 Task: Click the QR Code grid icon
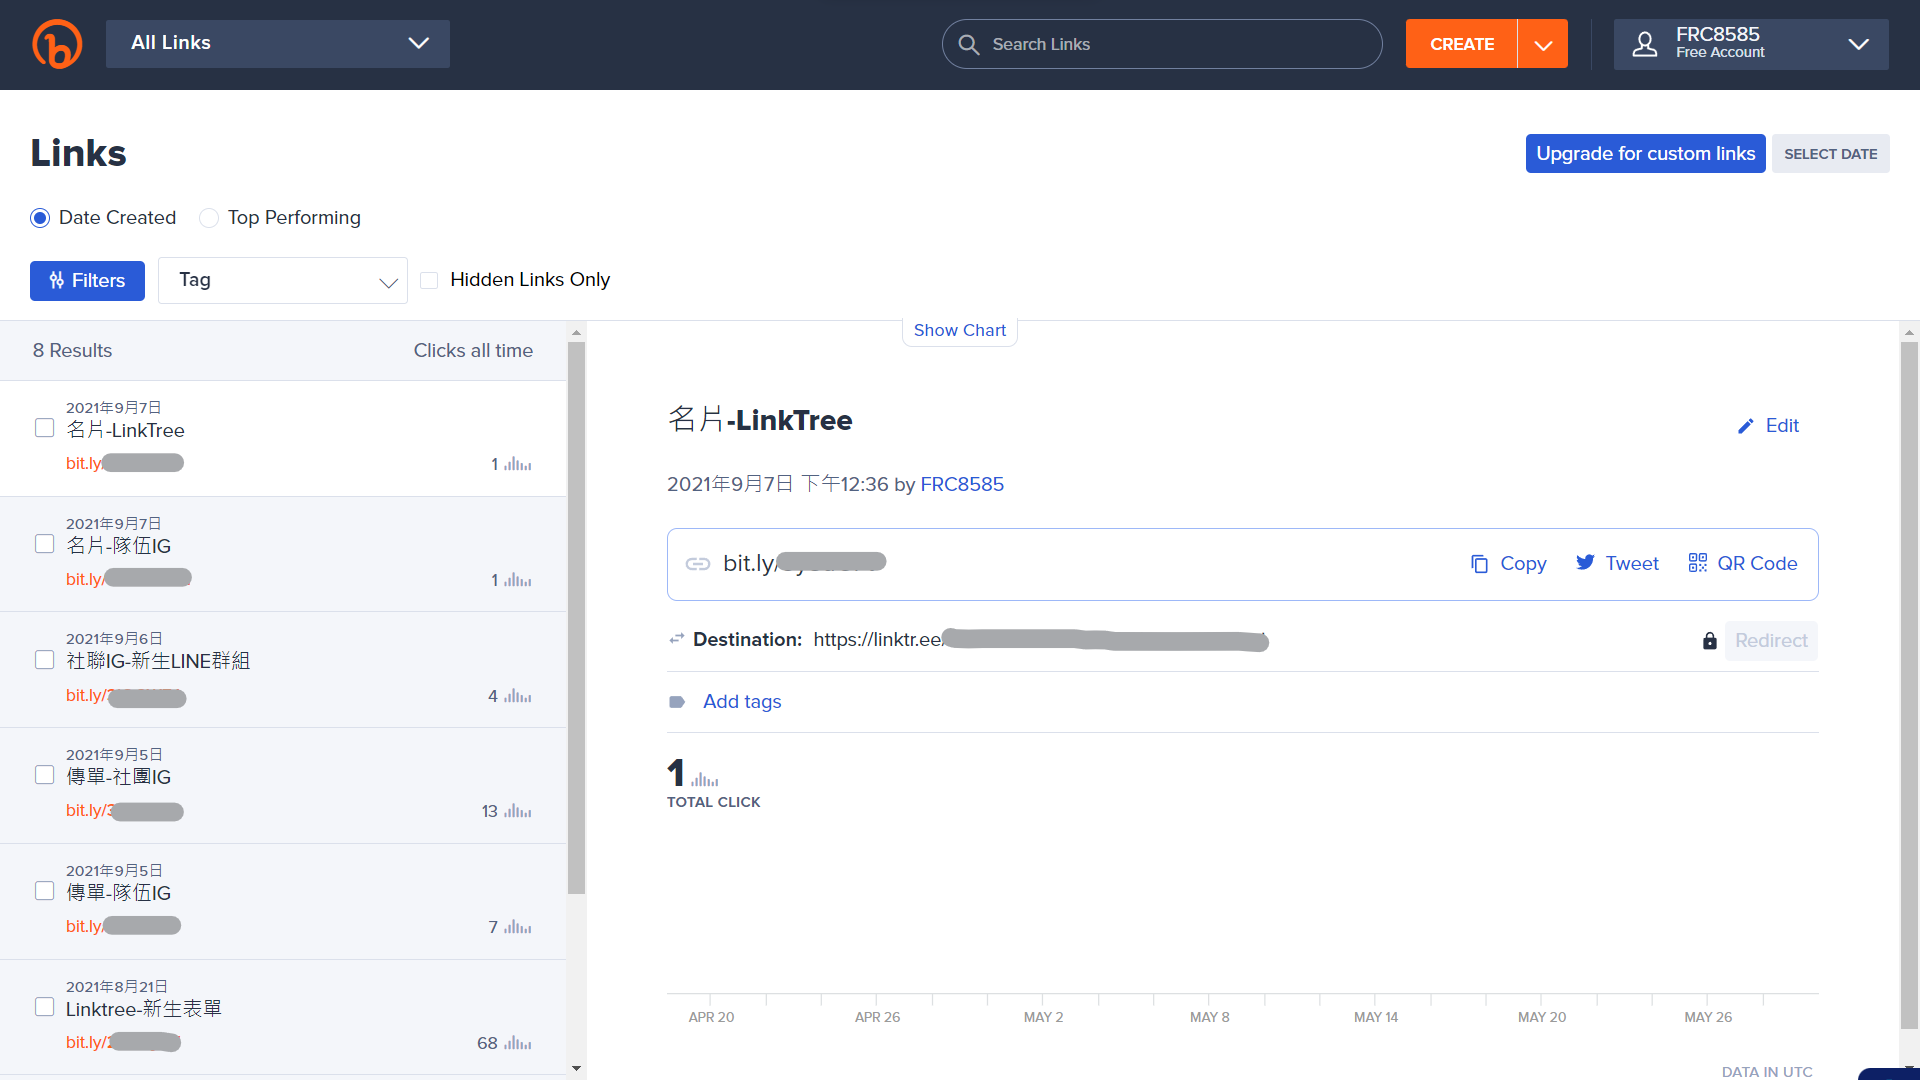click(x=1698, y=563)
